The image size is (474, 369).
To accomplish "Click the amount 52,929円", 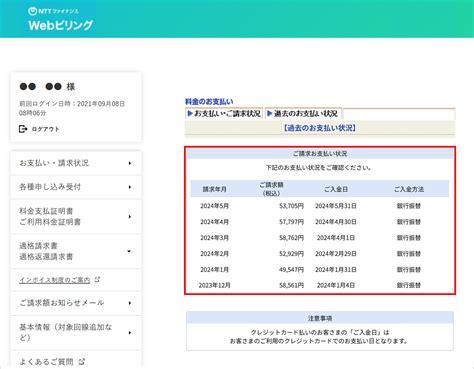I will coord(291,254).
